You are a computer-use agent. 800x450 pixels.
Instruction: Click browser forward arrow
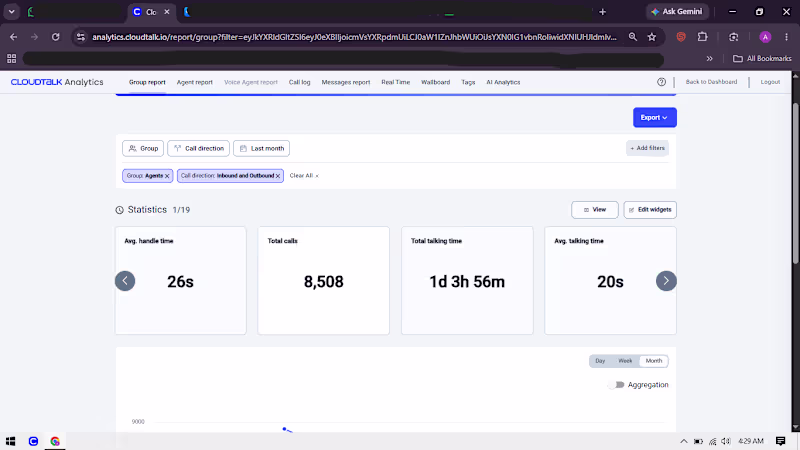coord(34,37)
